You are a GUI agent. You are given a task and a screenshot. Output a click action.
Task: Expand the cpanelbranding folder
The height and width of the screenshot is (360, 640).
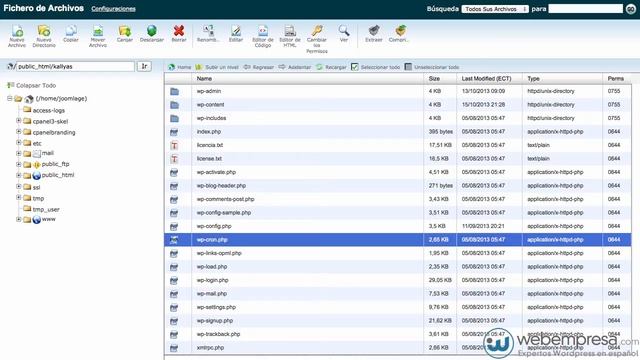[18, 132]
